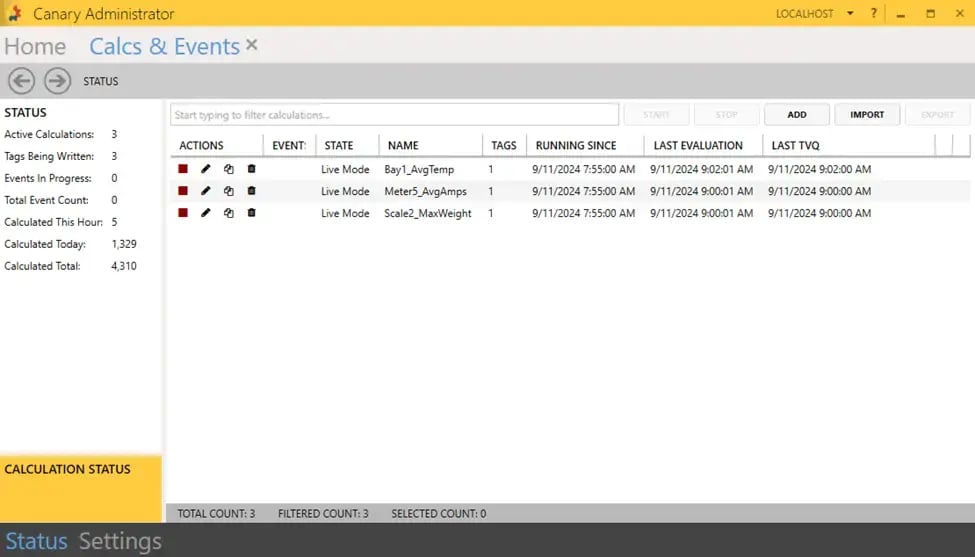Sort by the NAME column header
Image resolution: width=975 pixels, height=557 pixels.
(x=403, y=145)
